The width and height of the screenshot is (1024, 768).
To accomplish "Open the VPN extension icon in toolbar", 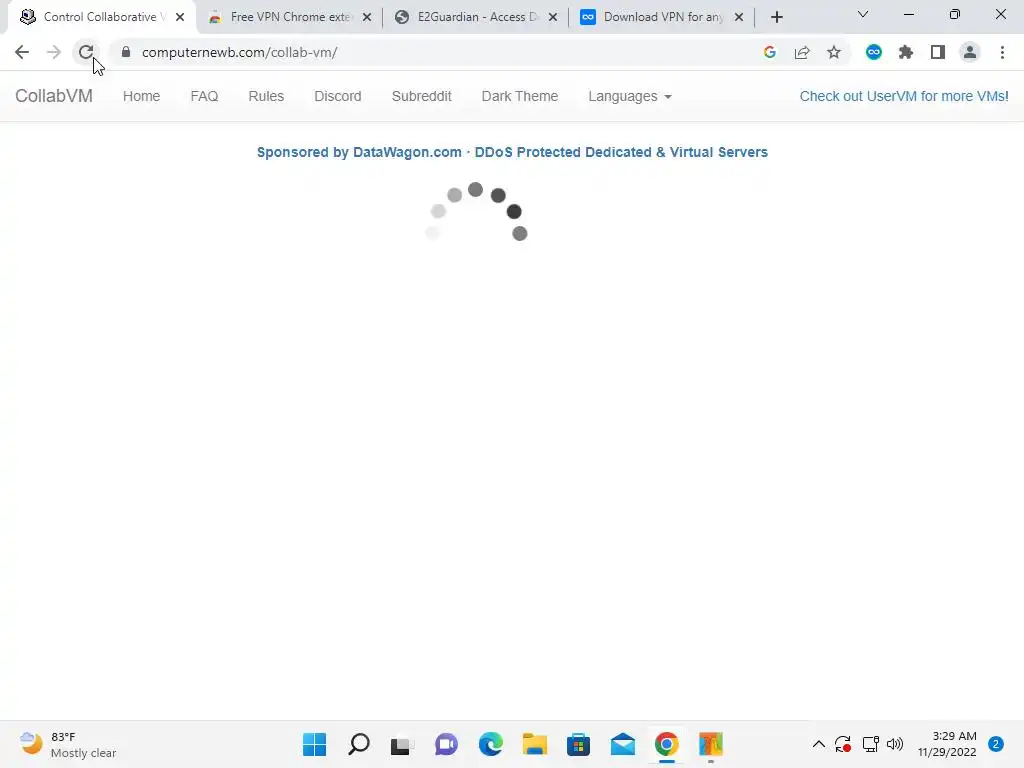I will coord(874,52).
